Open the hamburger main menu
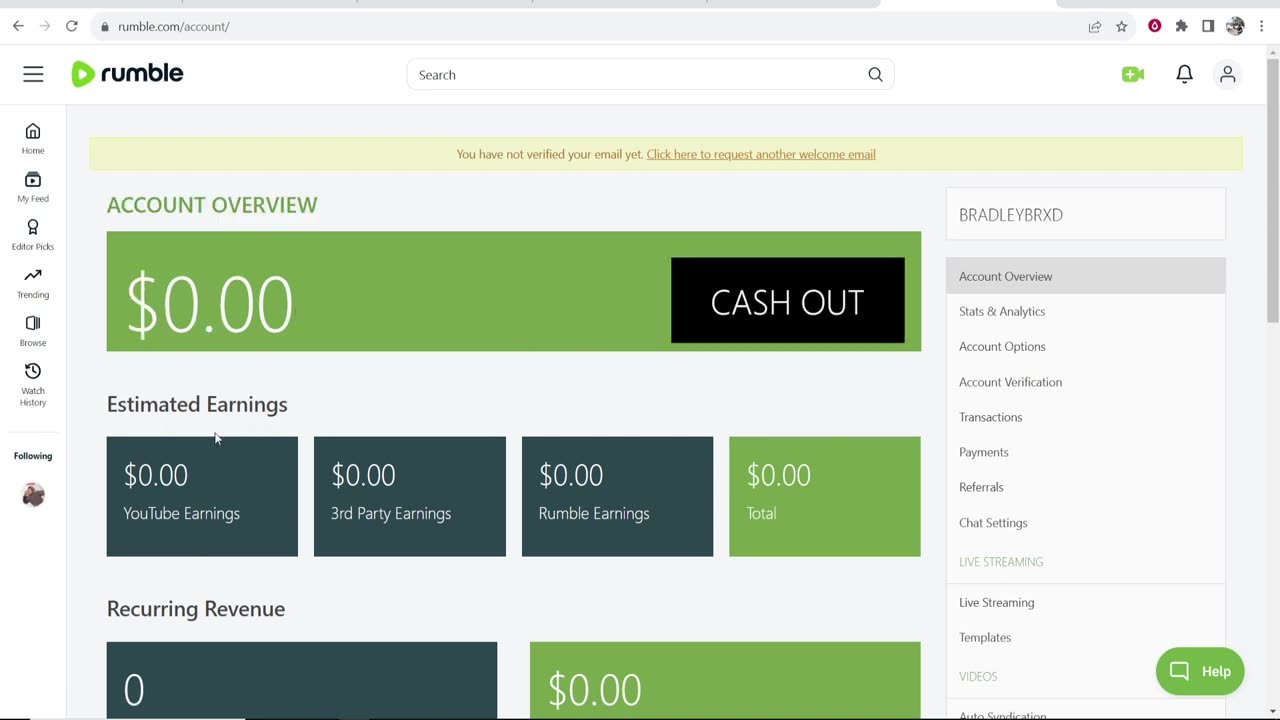The height and width of the screenshot is (720, 1280). (x=33, y=74)
